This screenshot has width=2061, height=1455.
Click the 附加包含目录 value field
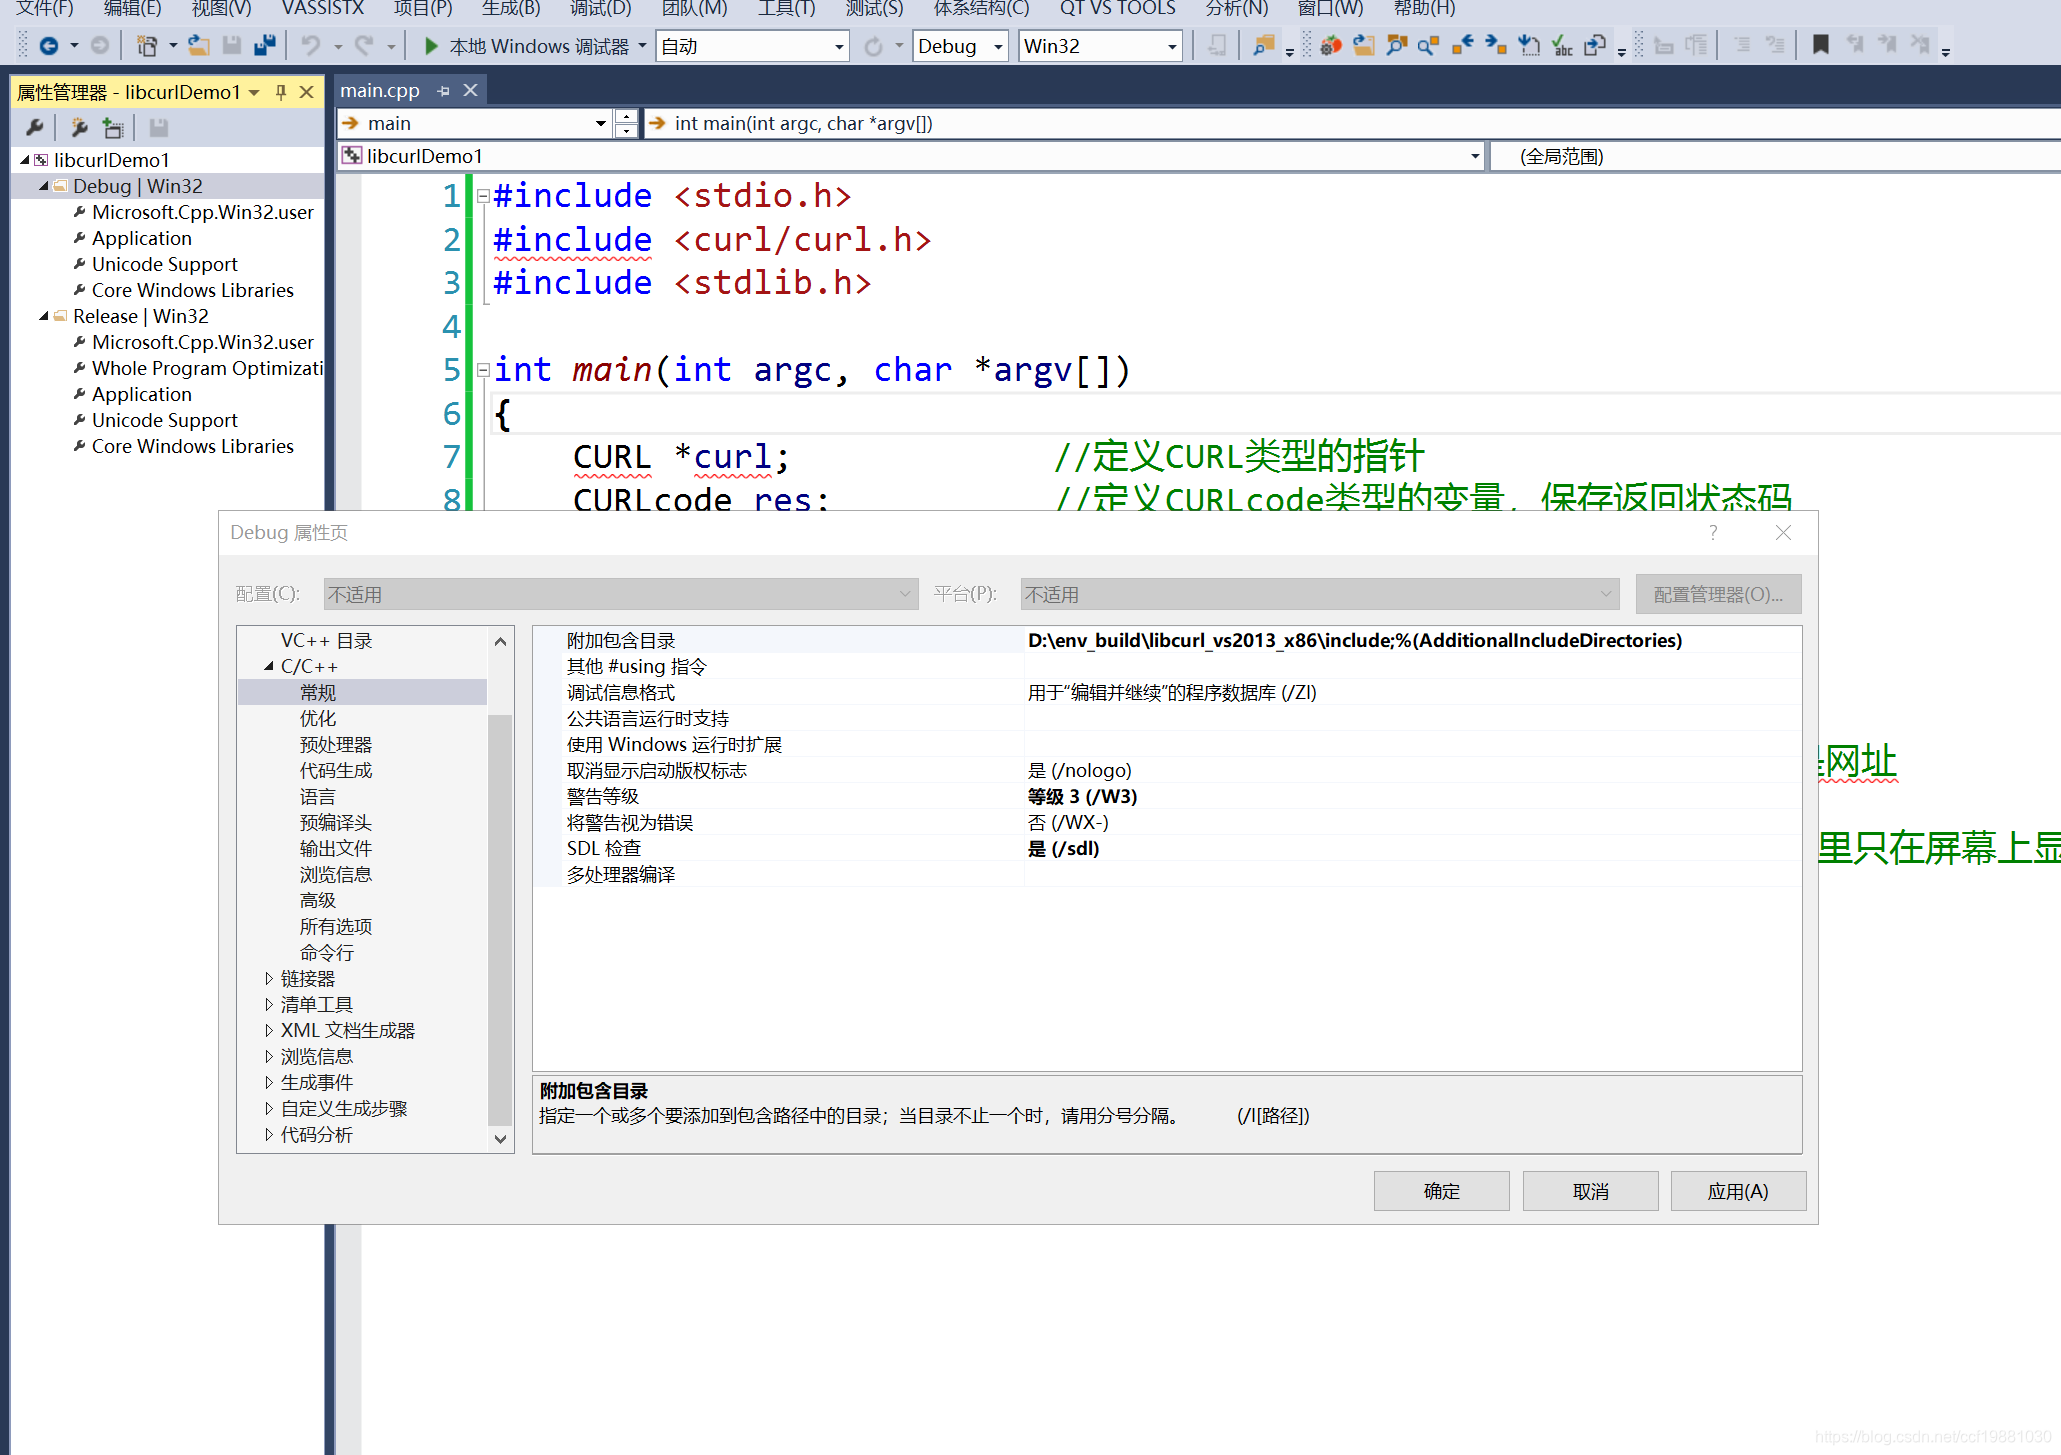1412,640
